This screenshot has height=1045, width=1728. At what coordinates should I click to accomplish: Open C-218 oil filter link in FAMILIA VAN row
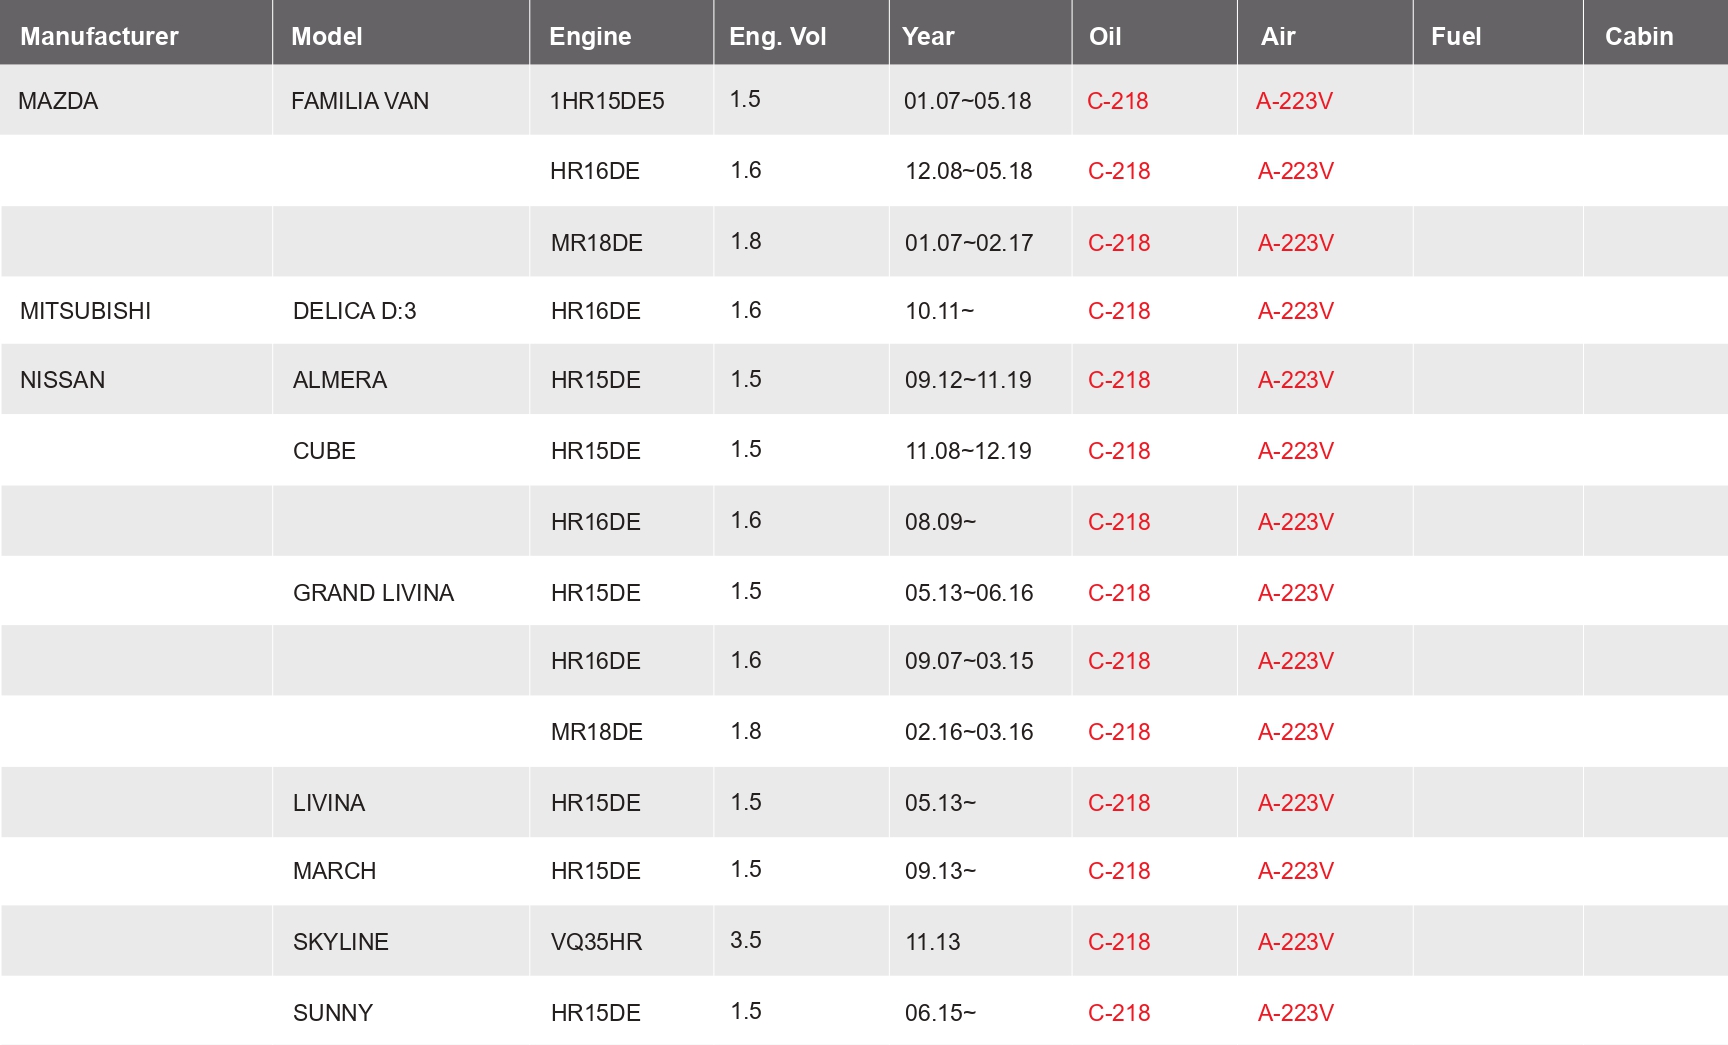point(1117,101)
